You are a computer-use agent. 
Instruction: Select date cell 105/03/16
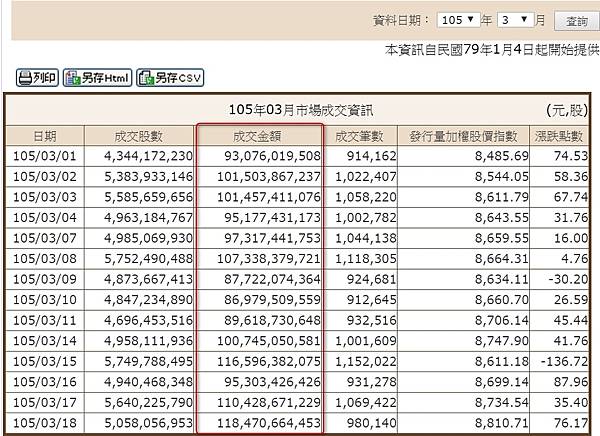pos(45,382)
